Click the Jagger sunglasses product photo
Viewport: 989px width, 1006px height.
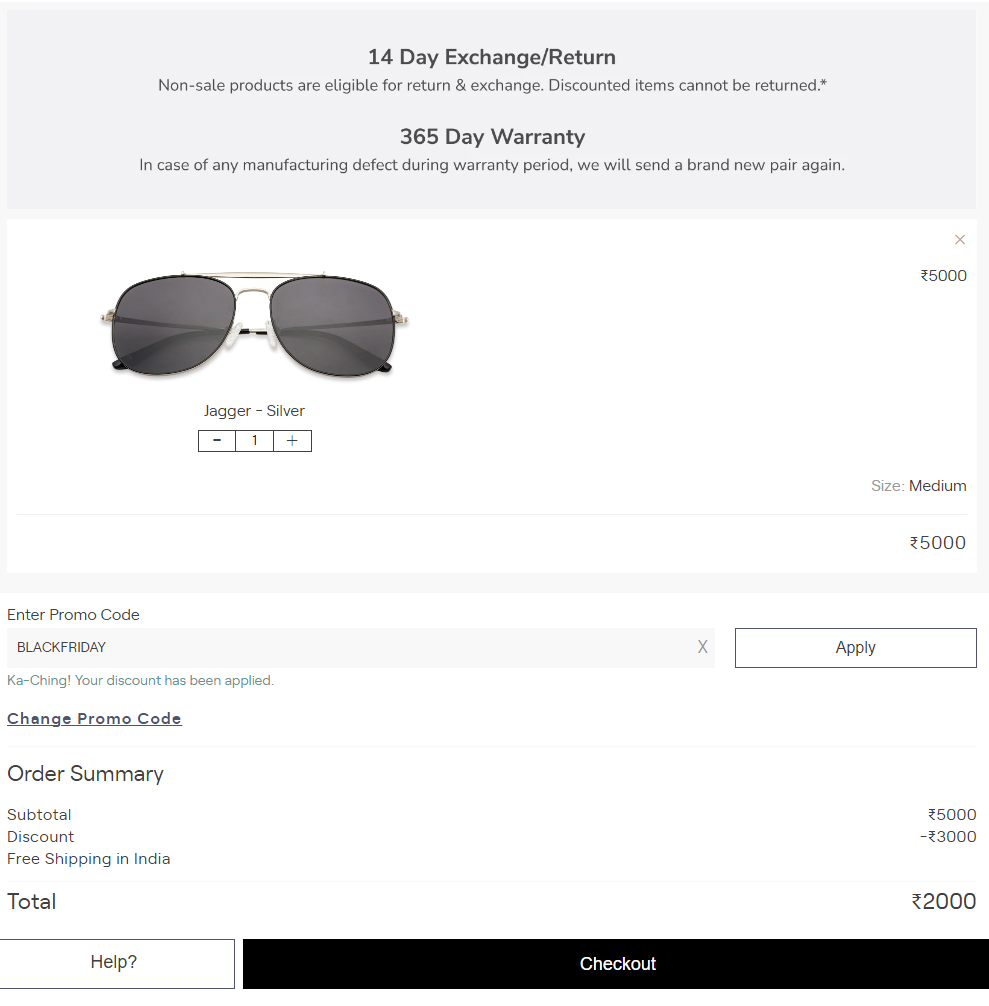254,323
